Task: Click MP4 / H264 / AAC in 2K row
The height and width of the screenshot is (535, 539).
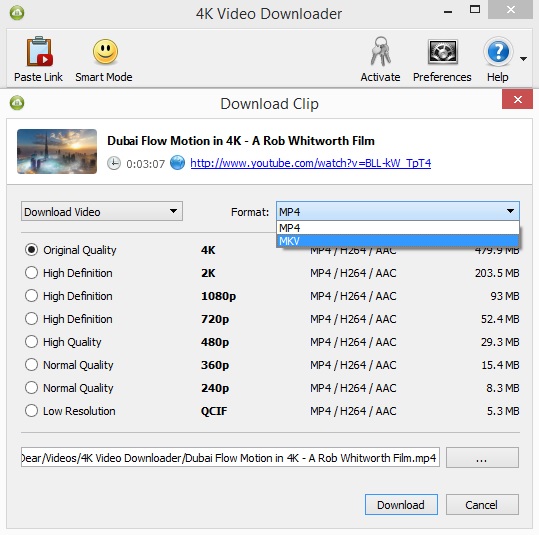Action: pos(353,273)
